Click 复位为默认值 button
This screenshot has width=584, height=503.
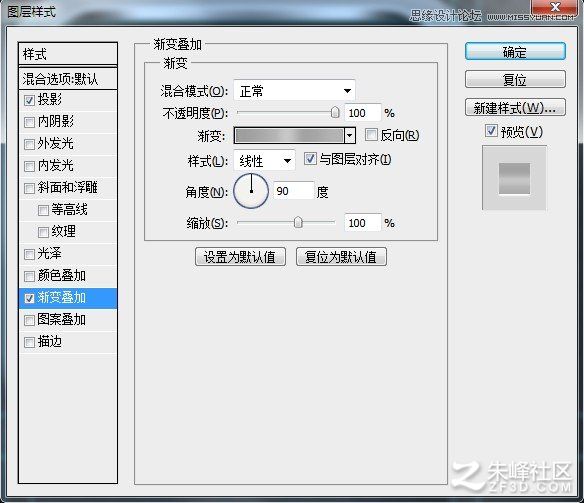point(341,257)
